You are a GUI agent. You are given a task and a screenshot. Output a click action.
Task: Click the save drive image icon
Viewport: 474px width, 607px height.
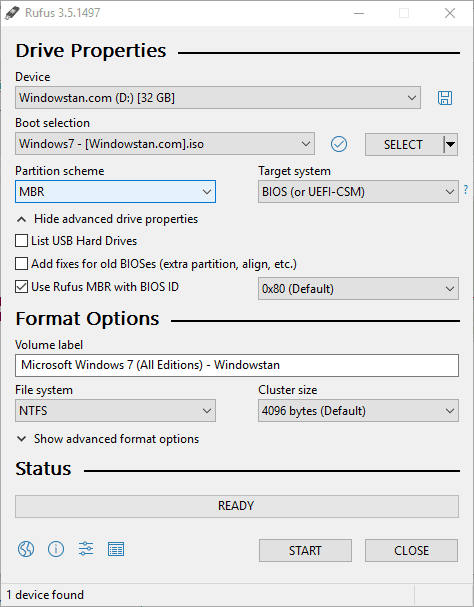coord(445,98)
